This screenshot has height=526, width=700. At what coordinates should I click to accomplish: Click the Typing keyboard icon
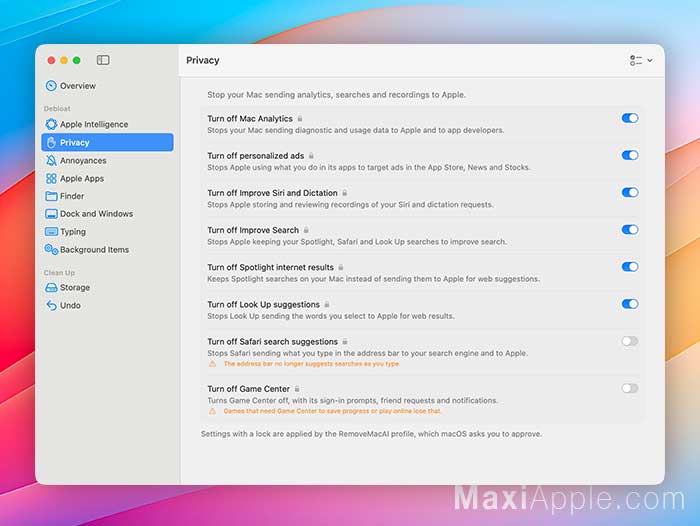[51, 232]
